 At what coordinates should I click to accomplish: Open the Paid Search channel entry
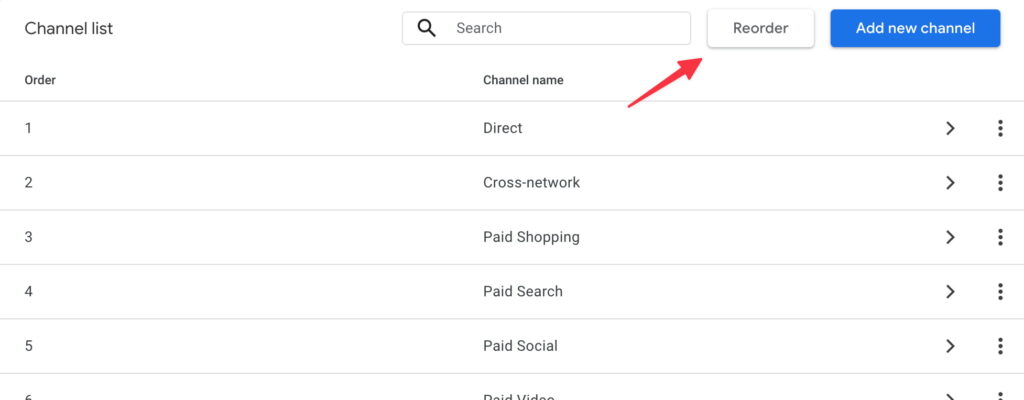click(x=522, y=291)
